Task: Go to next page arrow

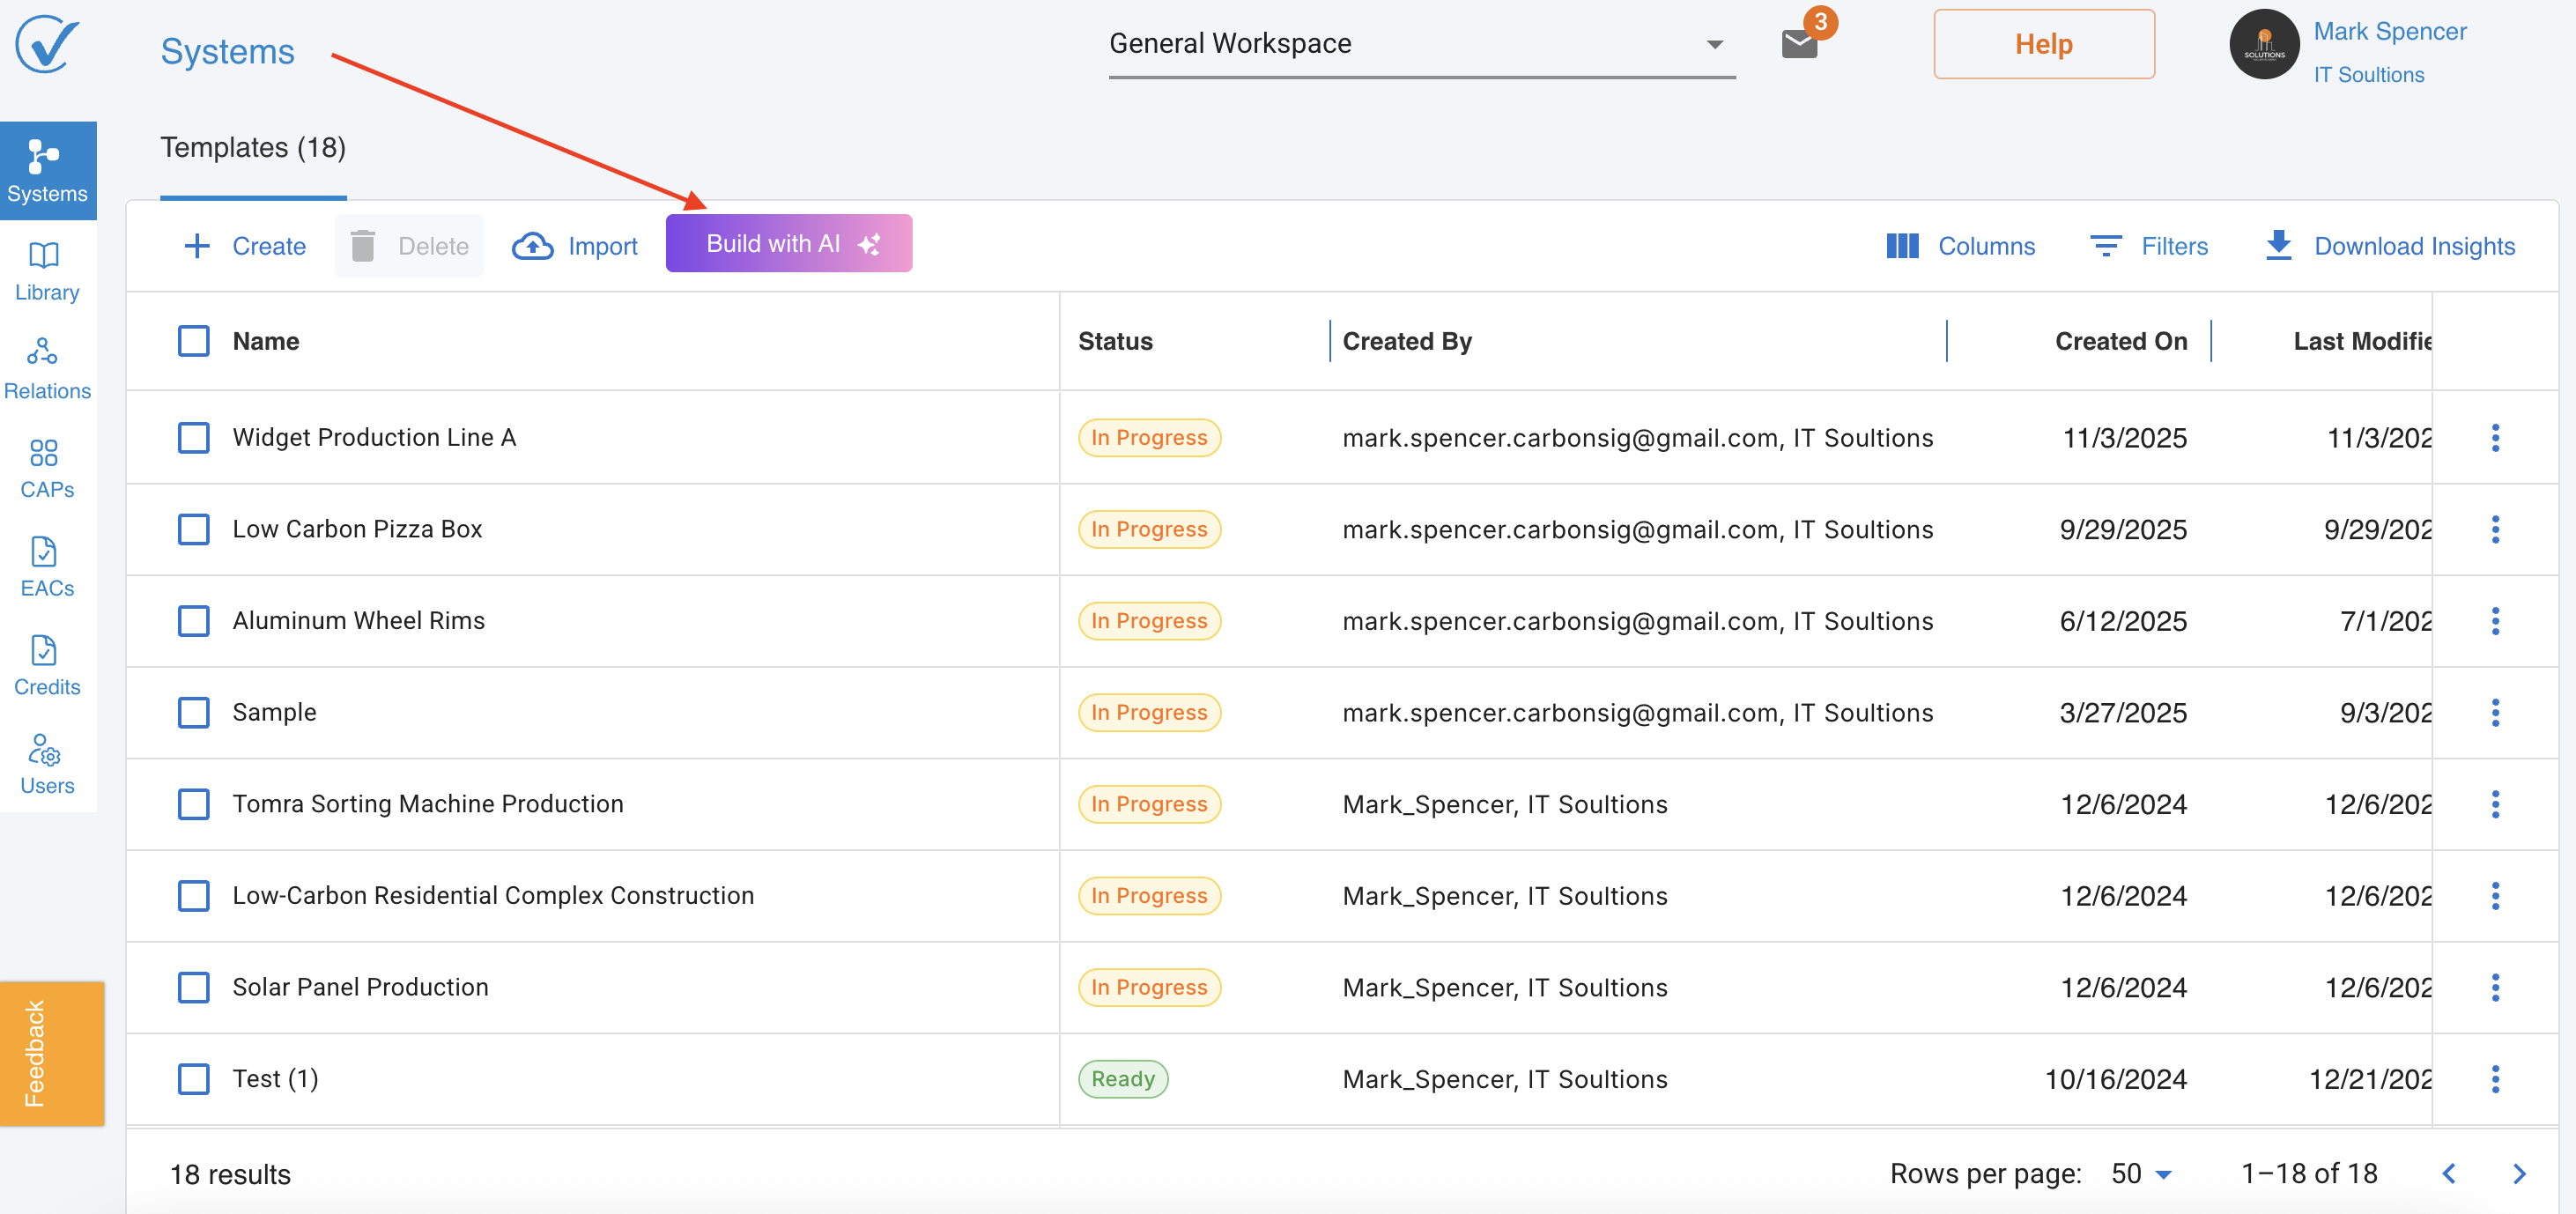Action: [2519, 1174]
